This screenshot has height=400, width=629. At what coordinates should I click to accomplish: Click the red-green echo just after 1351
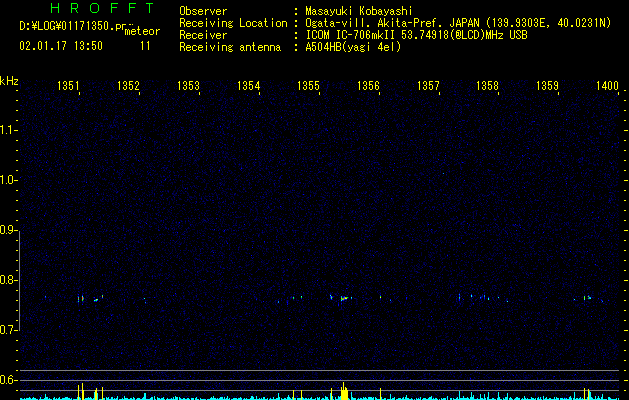tap(81, 299)
